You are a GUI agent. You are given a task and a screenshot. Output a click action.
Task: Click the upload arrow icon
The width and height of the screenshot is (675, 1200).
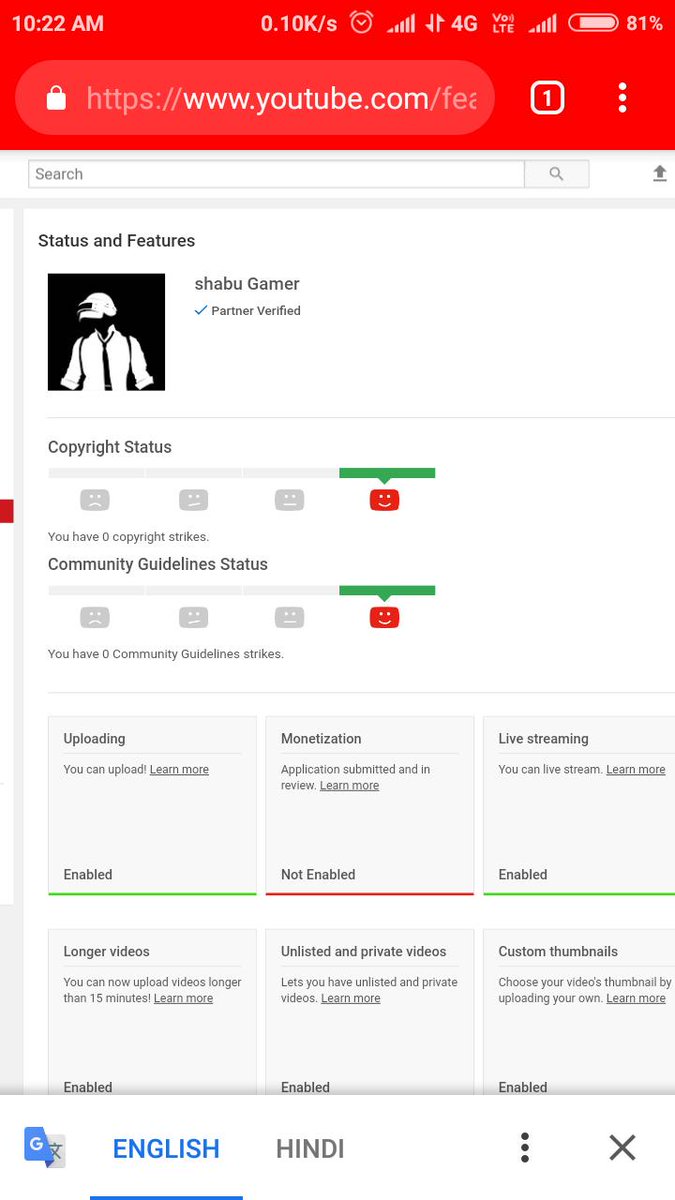(660, 174)
